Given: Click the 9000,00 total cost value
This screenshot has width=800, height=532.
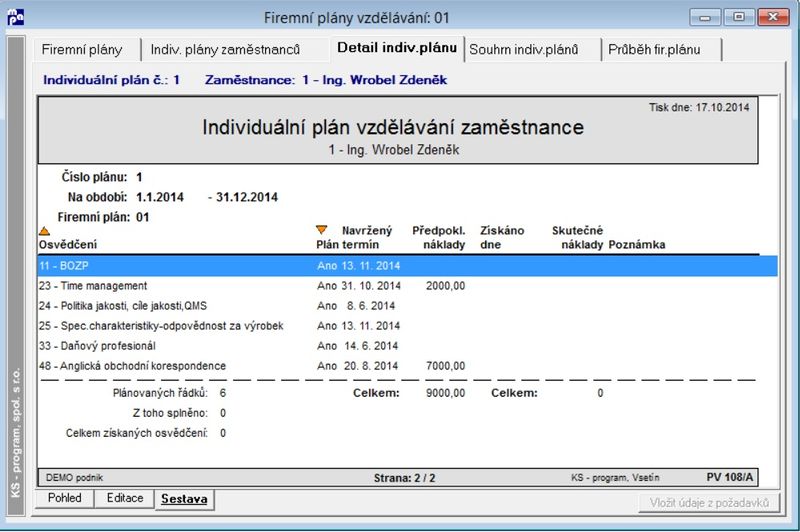Looking at the screenshot, I should click(x=445, y=393).
